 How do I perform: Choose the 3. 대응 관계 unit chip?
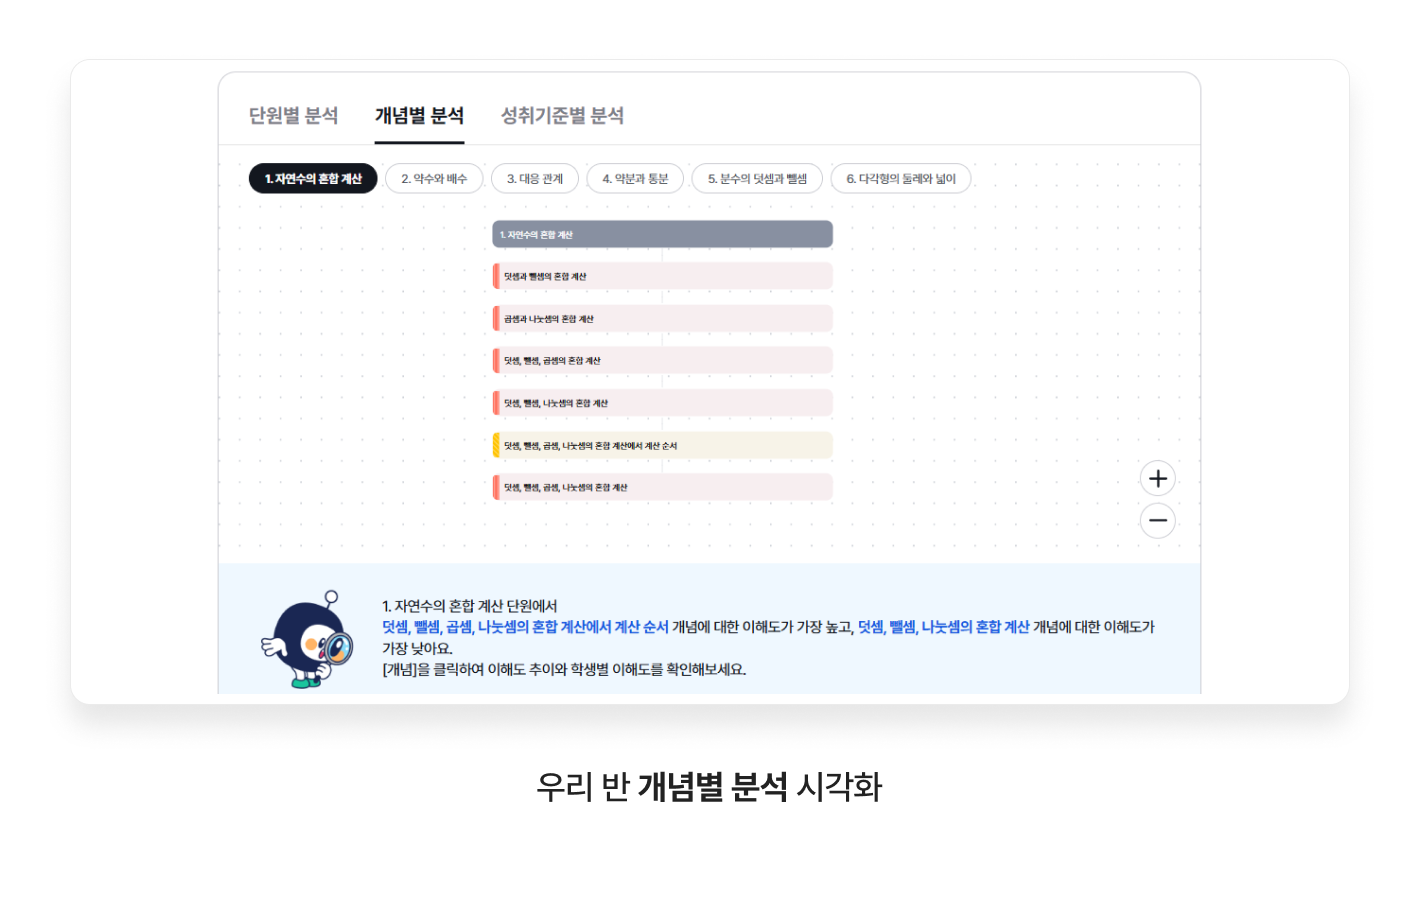pyautogui.click(x=535, y=179)
